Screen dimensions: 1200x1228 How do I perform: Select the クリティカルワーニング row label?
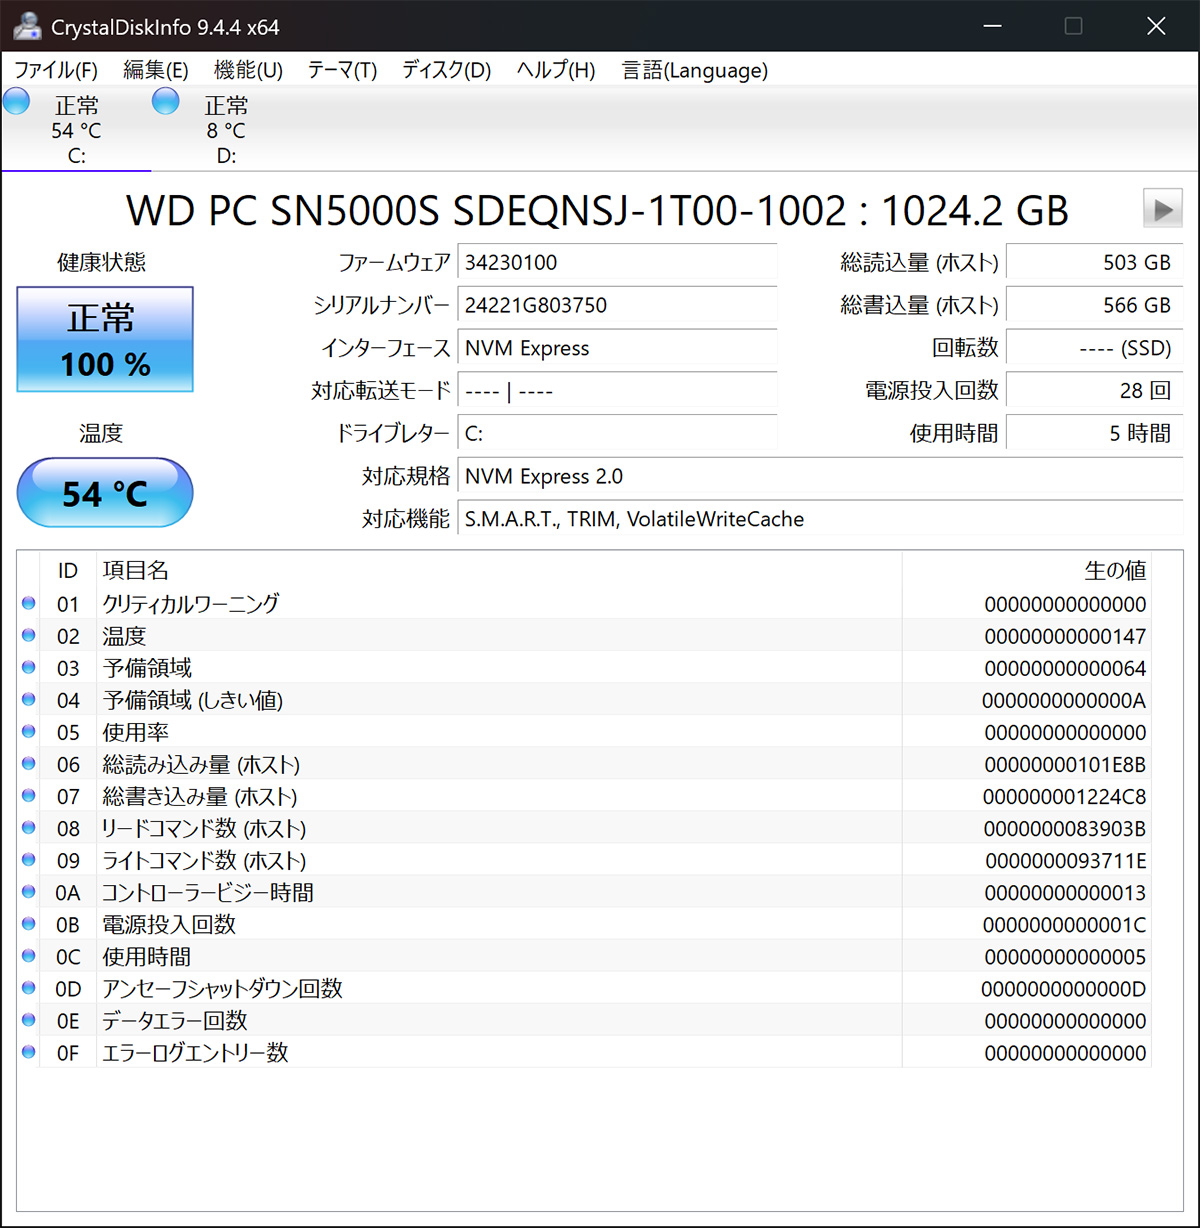190,604
